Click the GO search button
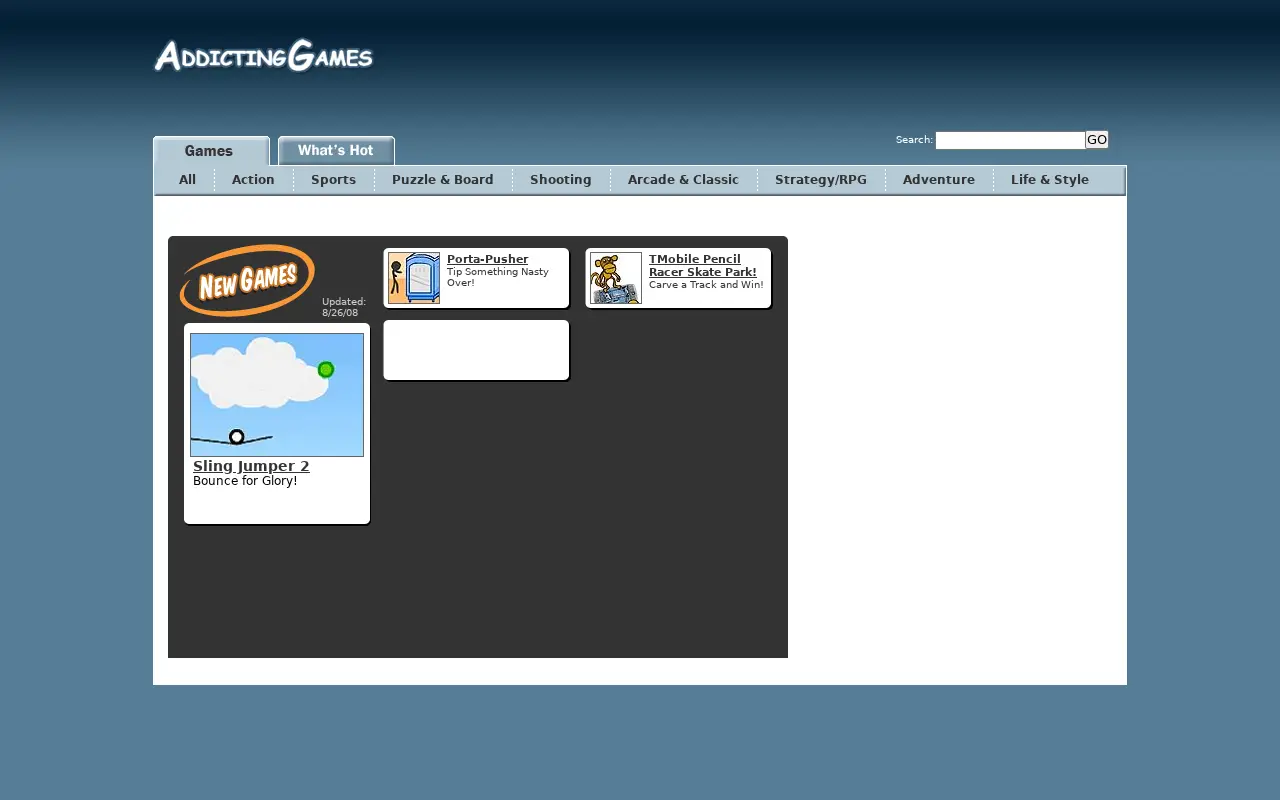 (1097, 140)
